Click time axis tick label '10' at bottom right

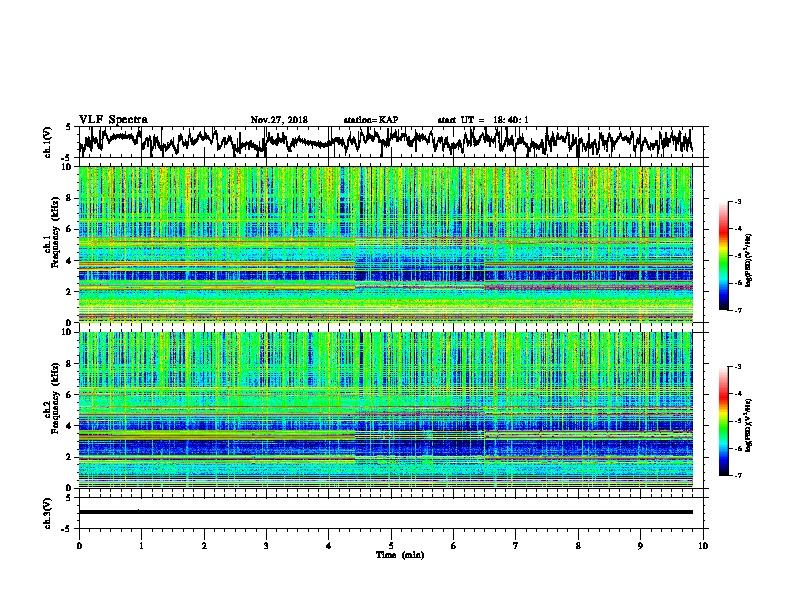(703, 546)
